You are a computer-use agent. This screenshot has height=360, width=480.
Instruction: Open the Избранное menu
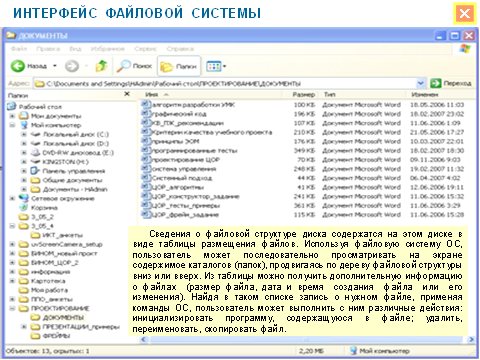108,49
